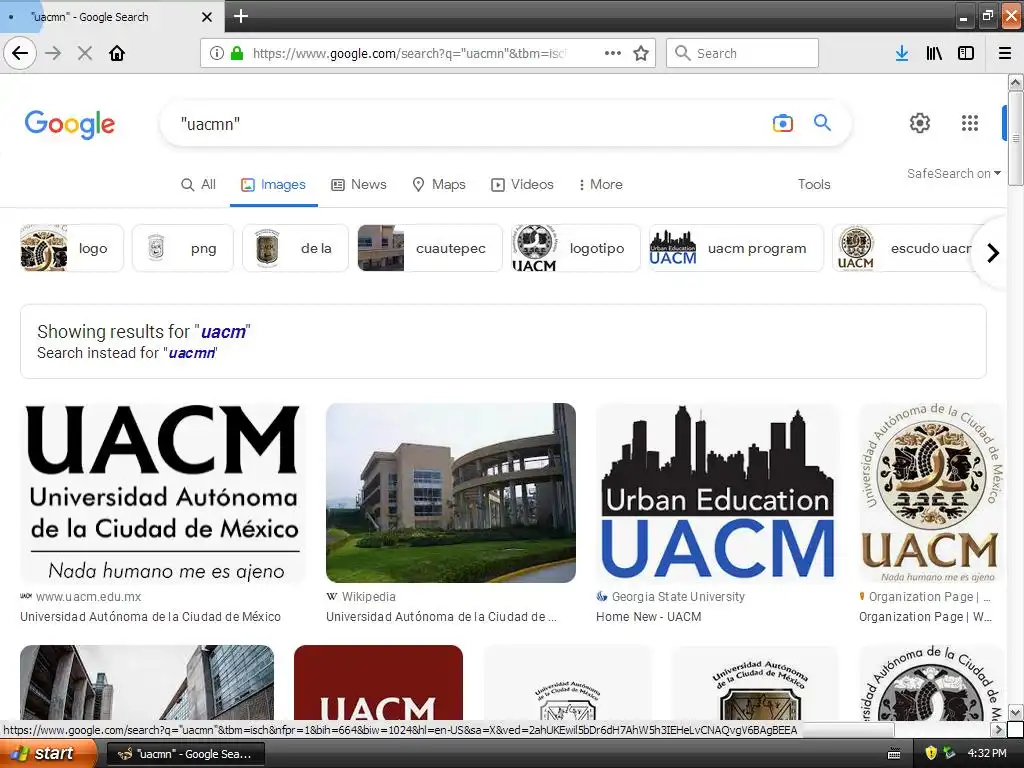Toggle the sidebar view icon

click(966, 53)
